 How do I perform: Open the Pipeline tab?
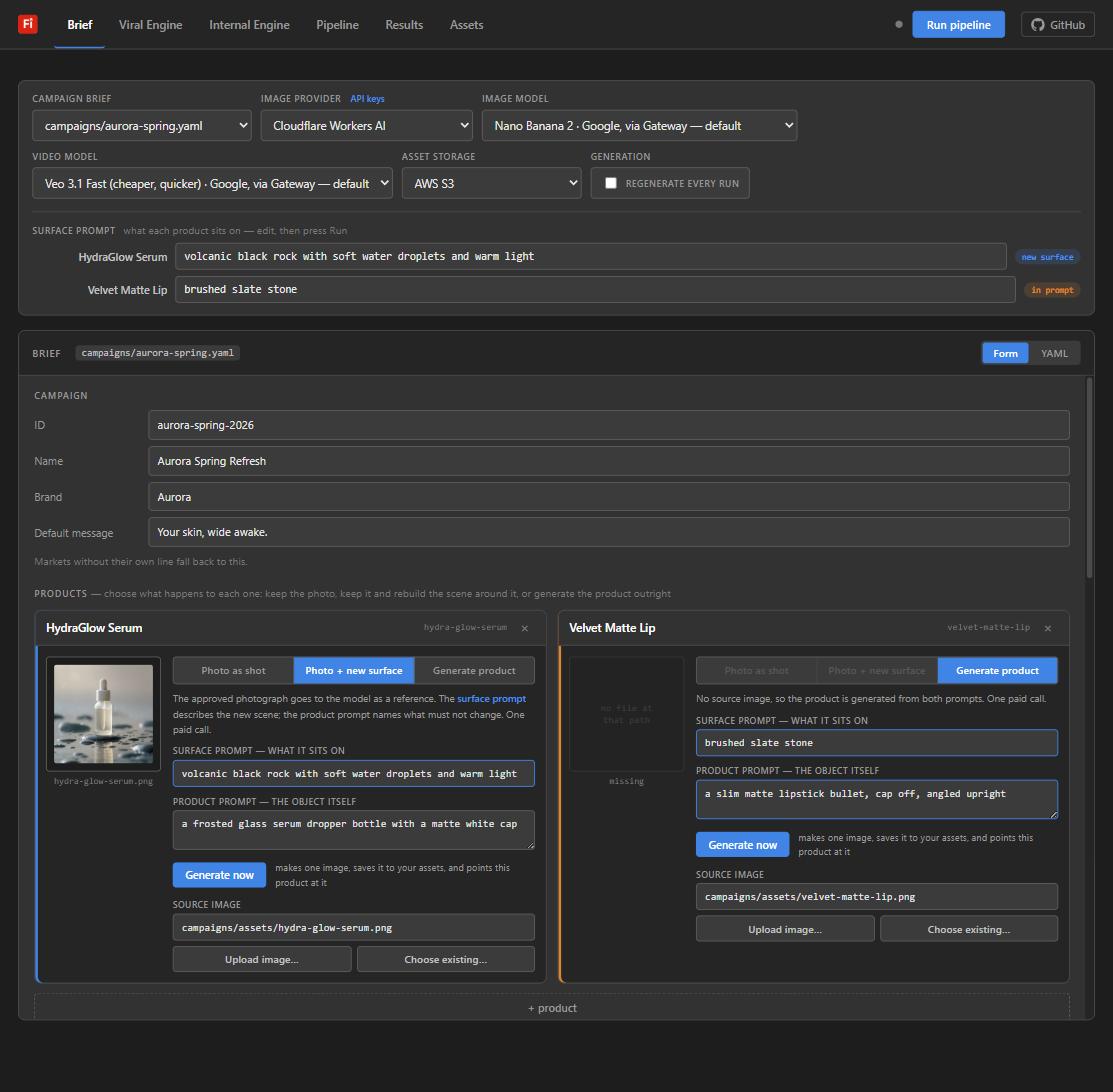[337, 25]
